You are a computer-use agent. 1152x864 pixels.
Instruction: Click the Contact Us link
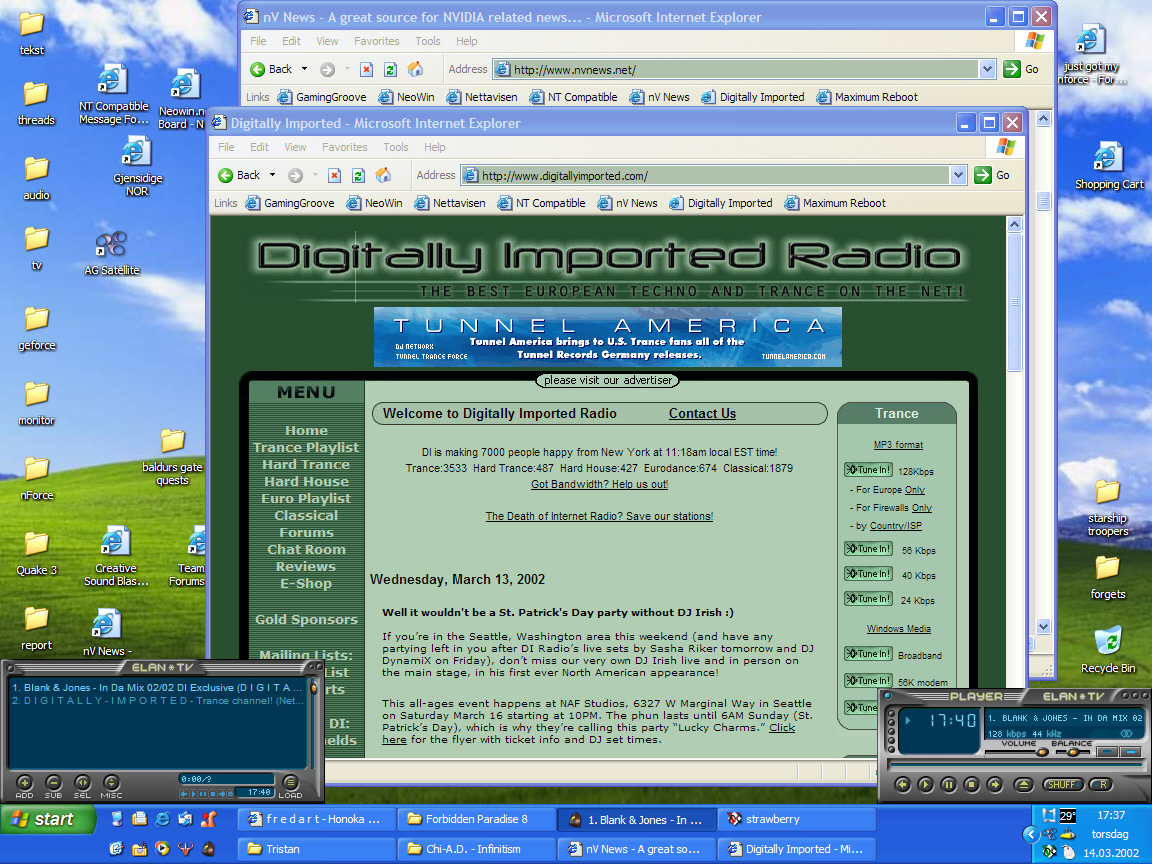click(702, 414)
